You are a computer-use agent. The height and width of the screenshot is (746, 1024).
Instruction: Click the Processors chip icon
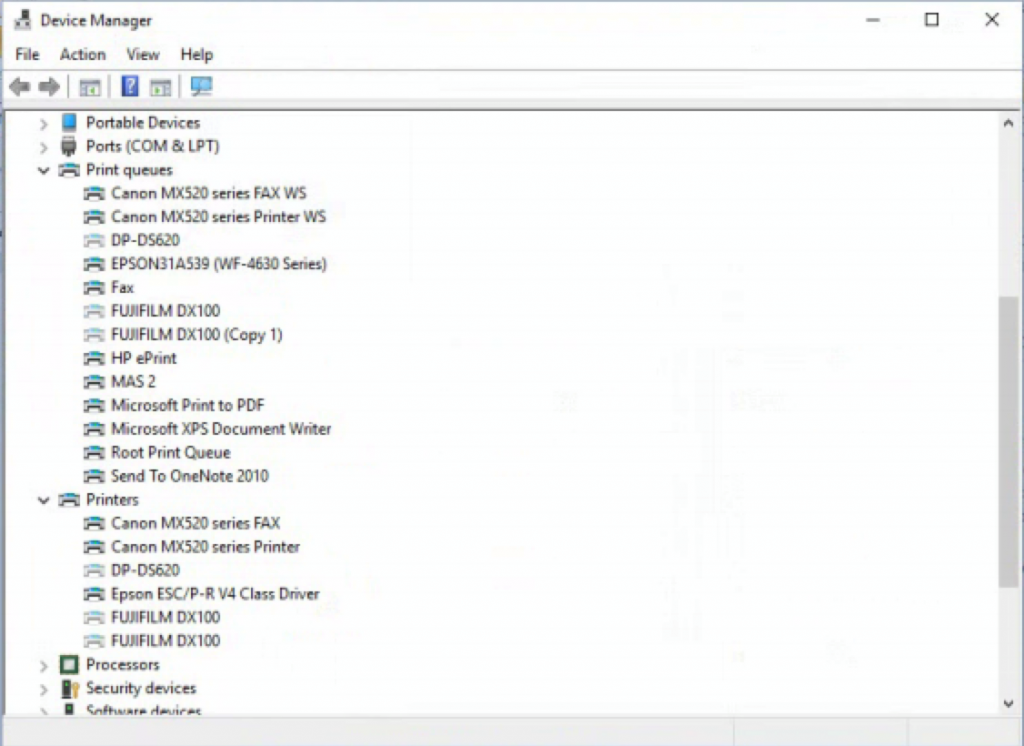pos(69,664)
